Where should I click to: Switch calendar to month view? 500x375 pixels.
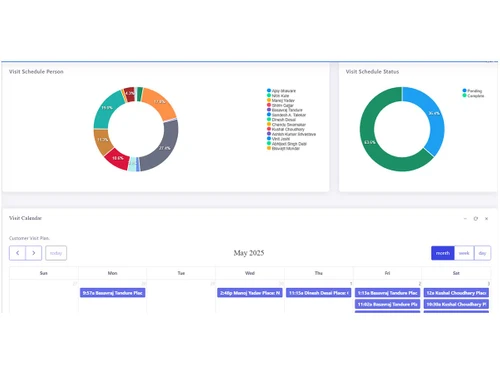[x=443, y=253]
